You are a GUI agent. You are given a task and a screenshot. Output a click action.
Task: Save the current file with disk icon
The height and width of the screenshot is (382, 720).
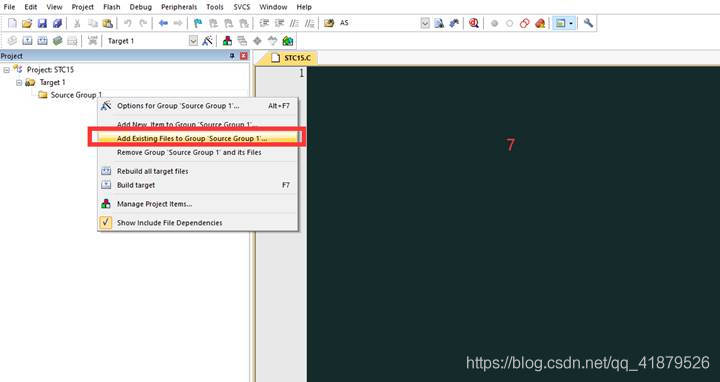42,23
